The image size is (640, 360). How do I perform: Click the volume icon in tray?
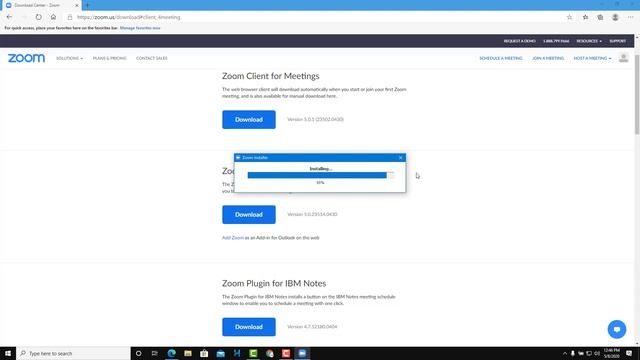pyautogui.click(x=597, y=353)
